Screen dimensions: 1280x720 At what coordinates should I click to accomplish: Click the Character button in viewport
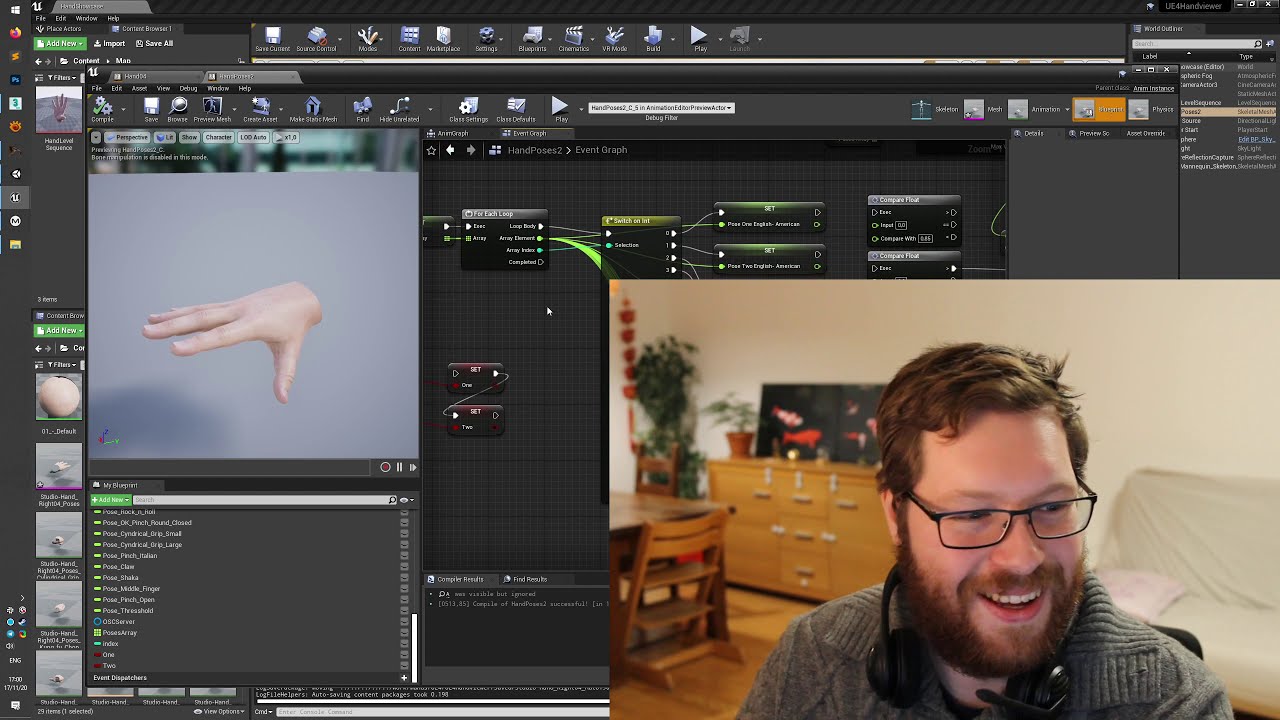(x=218, y=137)
